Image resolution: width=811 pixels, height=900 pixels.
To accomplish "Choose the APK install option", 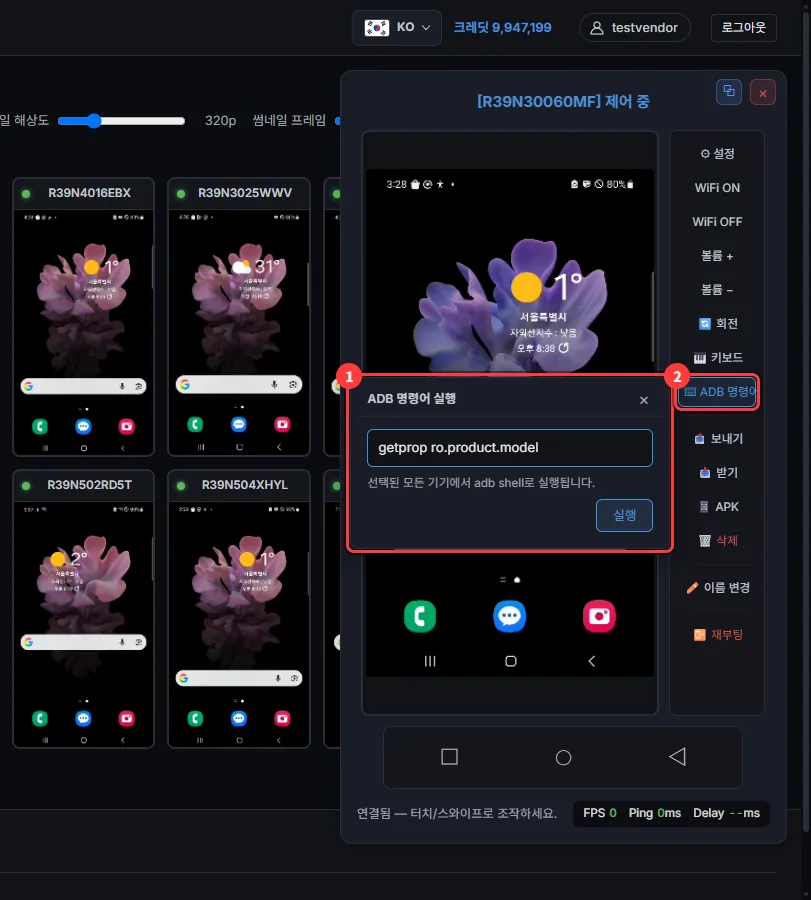I will (x=717, y=507).
